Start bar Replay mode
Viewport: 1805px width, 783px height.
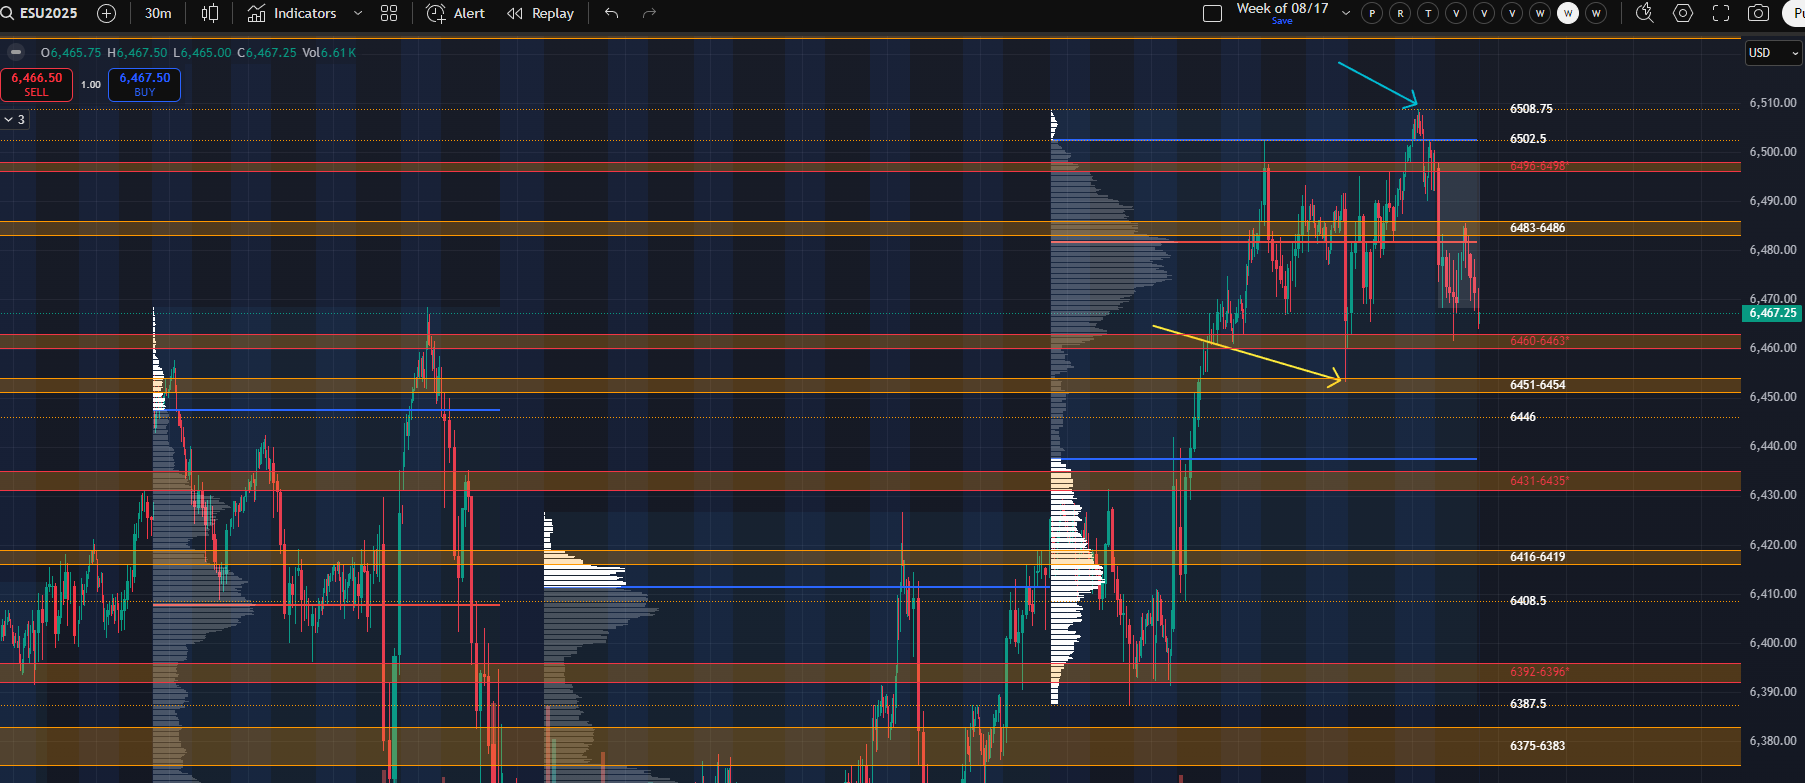pos(541,13)
